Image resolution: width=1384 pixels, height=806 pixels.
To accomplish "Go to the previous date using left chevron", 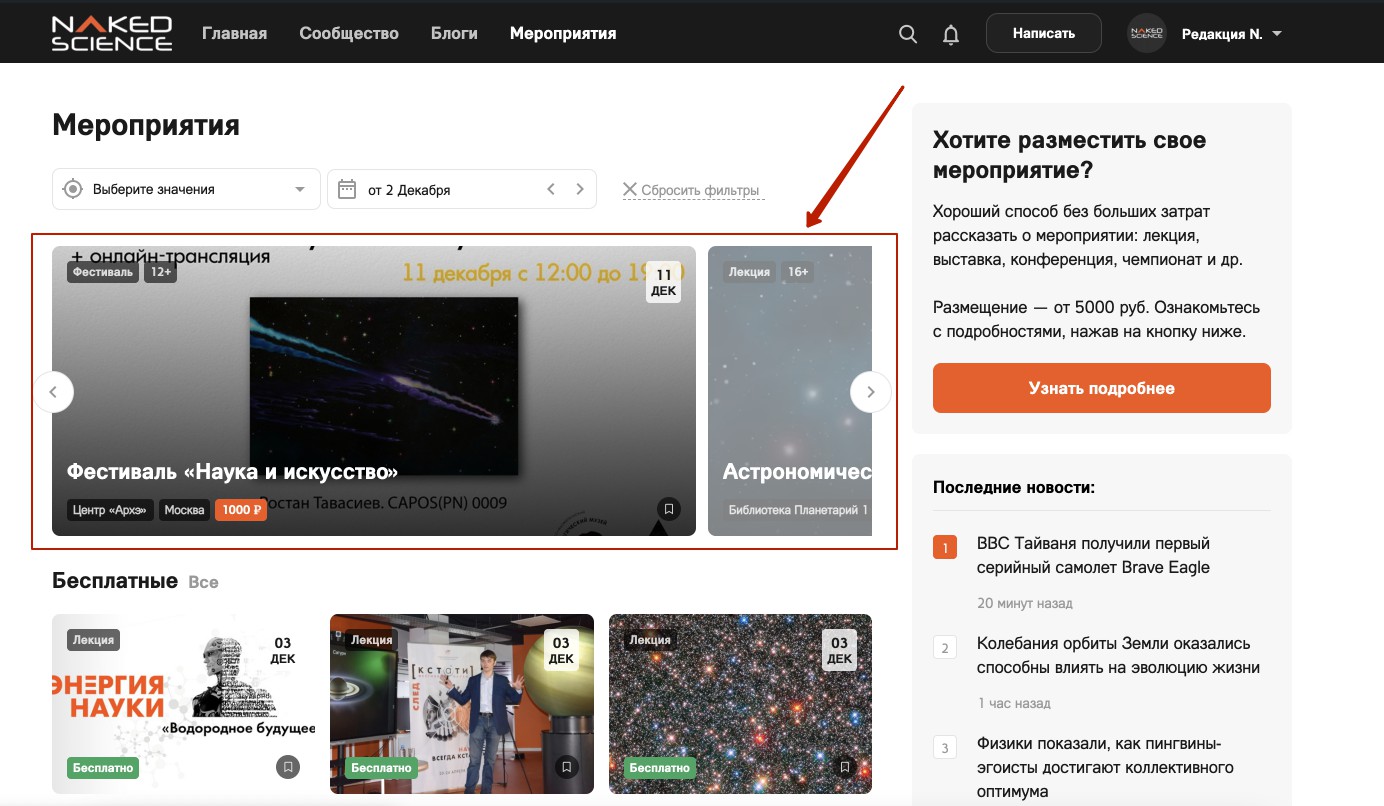I will [x=551, y=189].
